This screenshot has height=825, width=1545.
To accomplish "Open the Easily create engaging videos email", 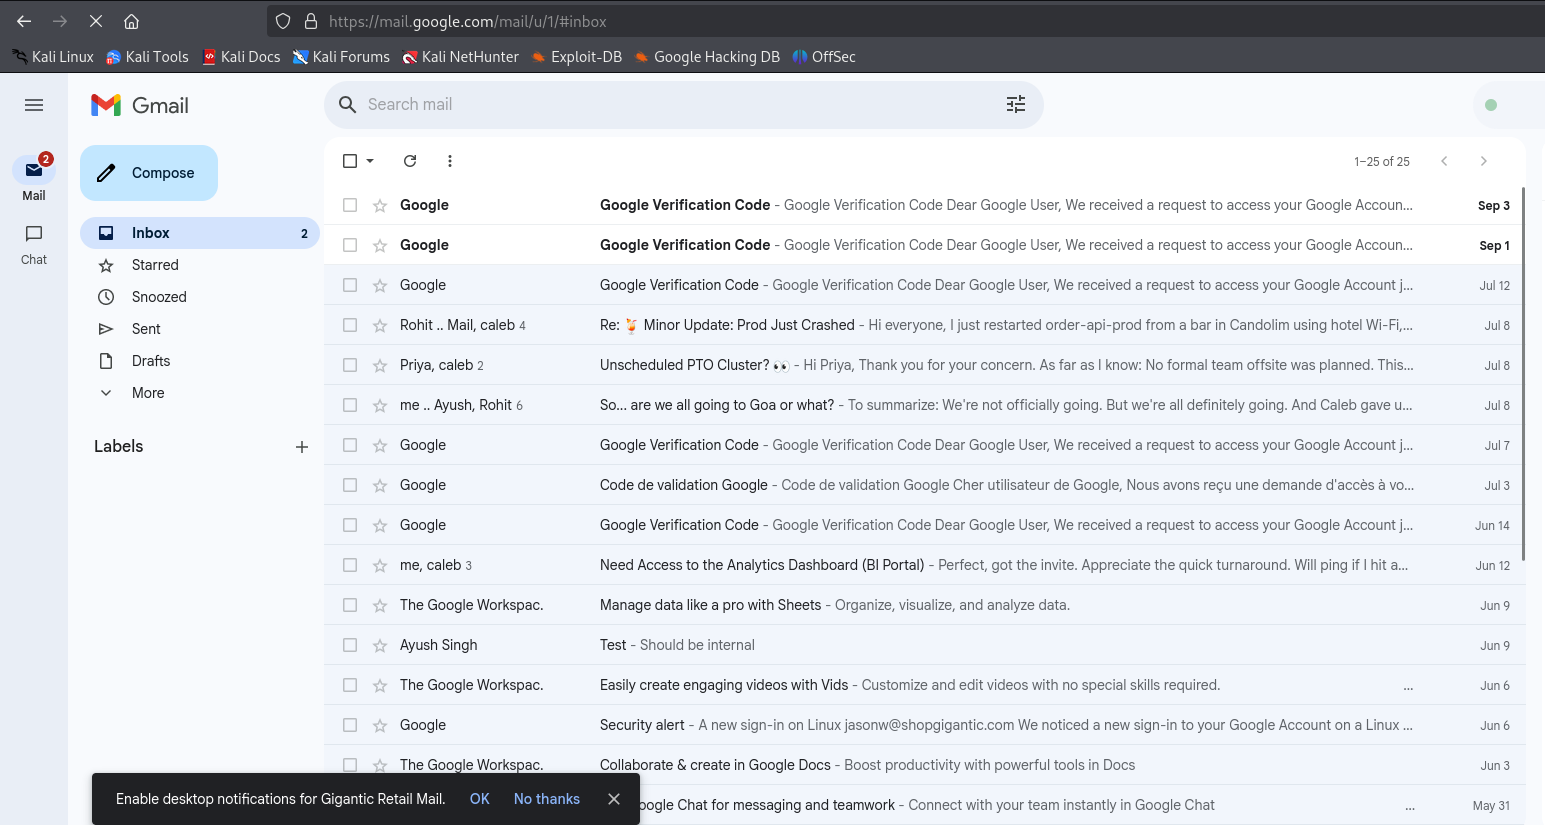I will click(x=925, y=685).
